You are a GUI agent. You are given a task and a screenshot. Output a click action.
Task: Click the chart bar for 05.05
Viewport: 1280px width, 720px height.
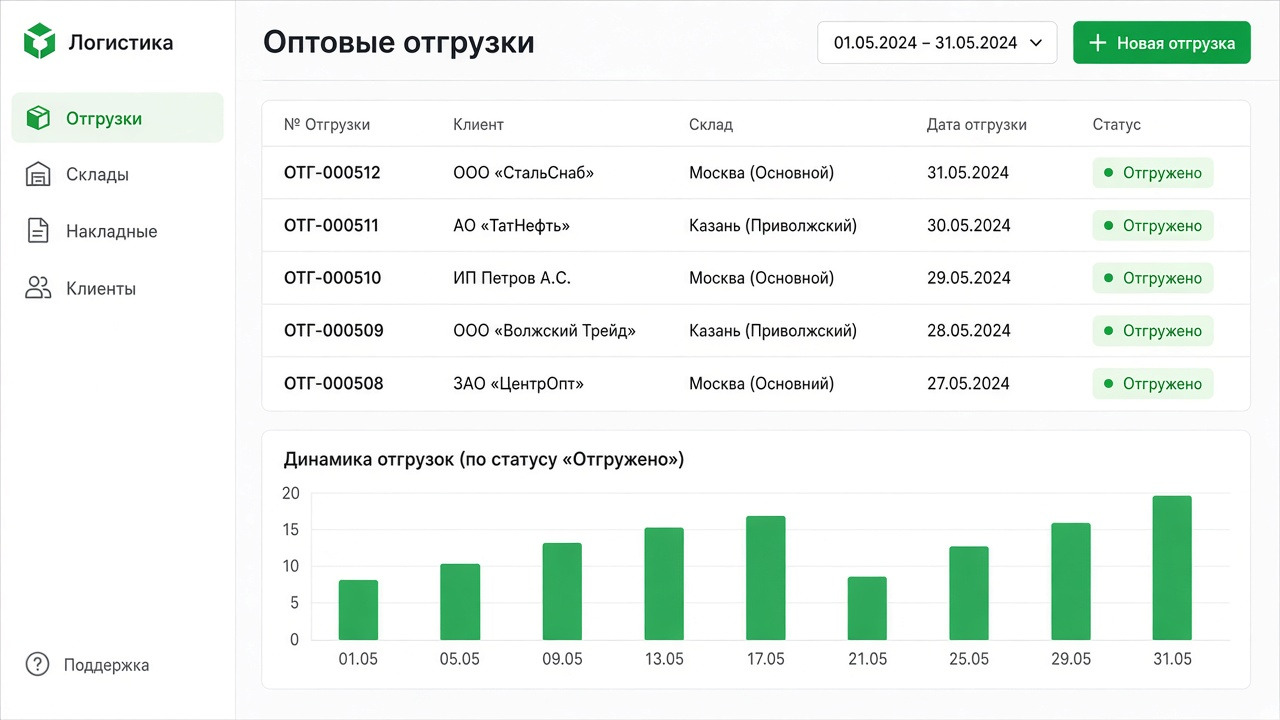coord(460,602)
